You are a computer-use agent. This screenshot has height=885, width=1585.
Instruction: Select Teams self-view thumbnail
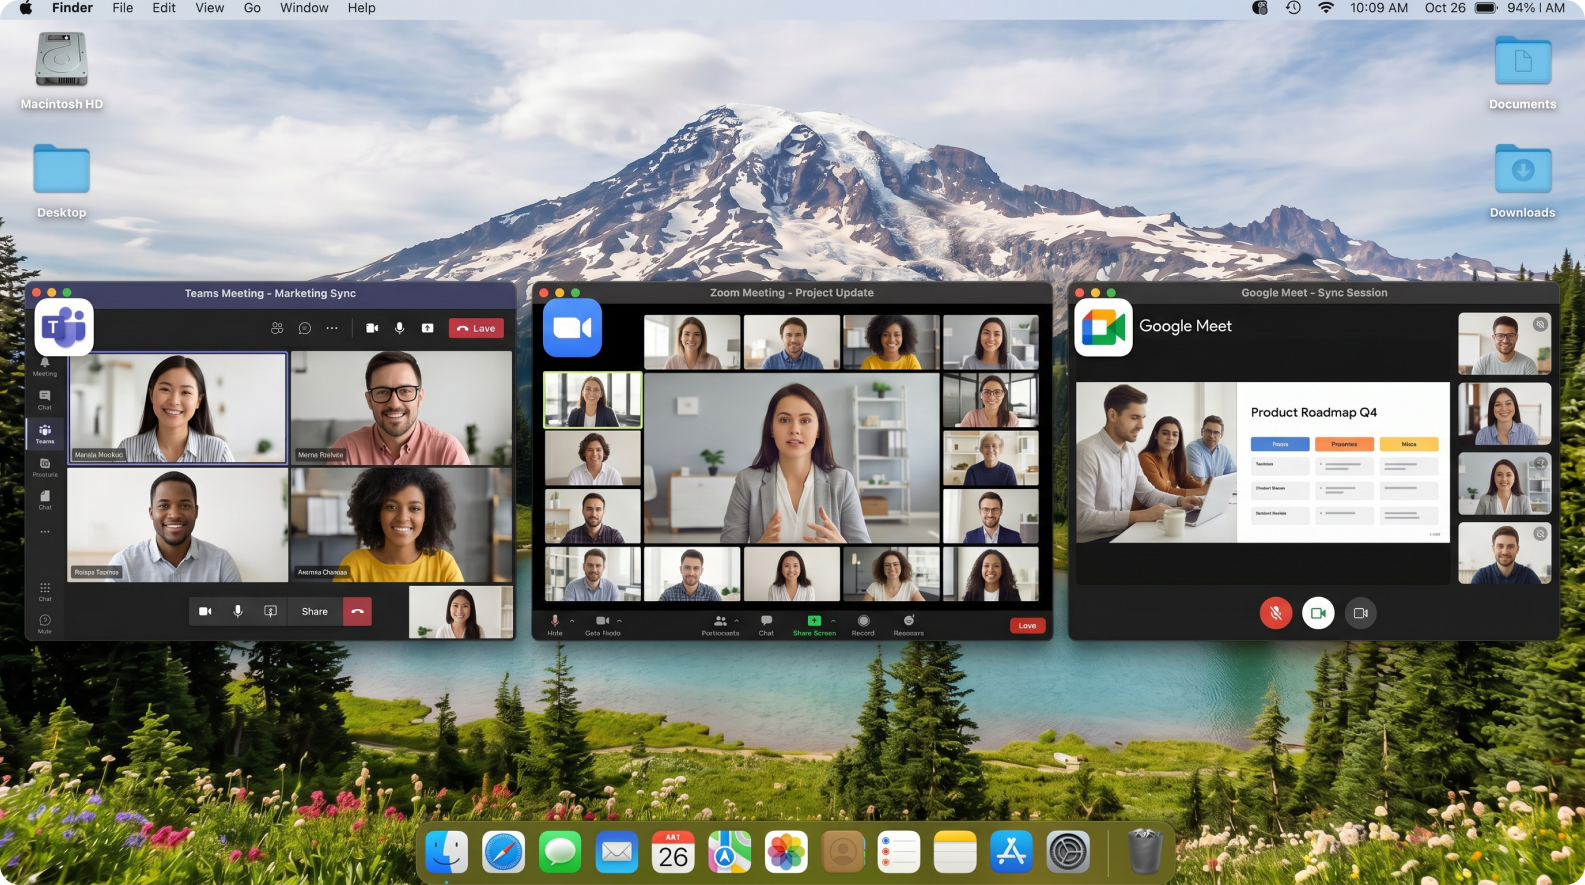461,612
